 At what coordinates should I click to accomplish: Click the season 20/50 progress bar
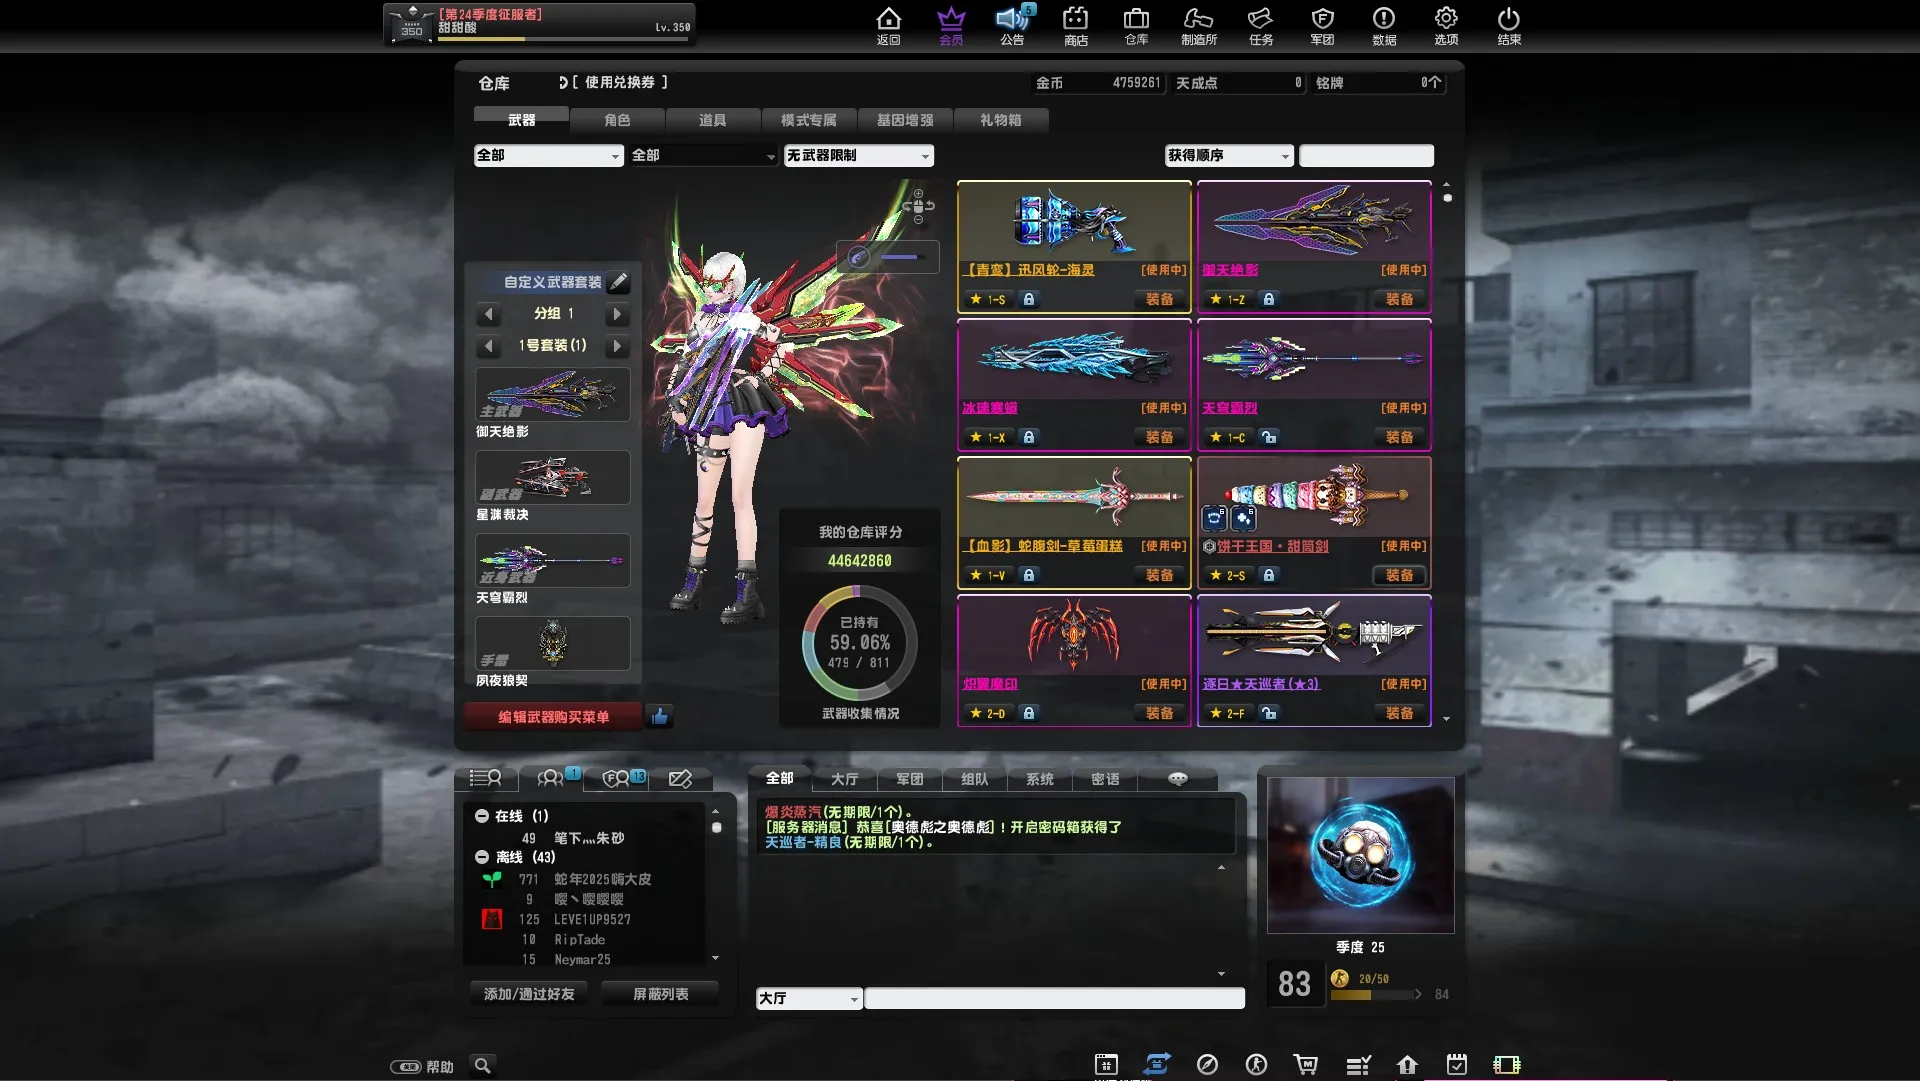(x=1371, y=994)
